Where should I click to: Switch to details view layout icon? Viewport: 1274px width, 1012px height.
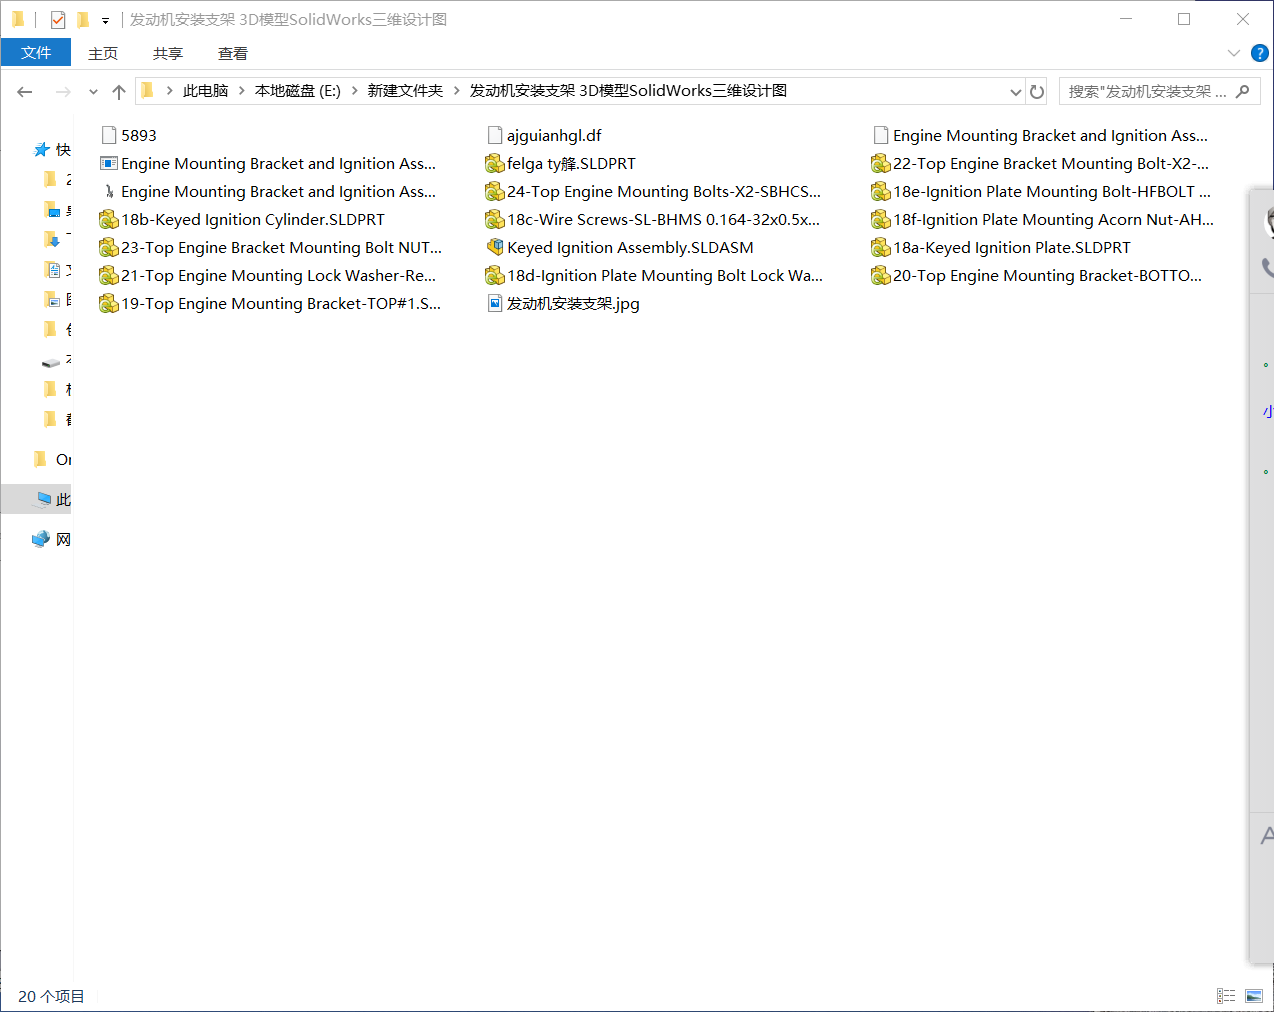pyautogui.click(x=1226, y=996)
